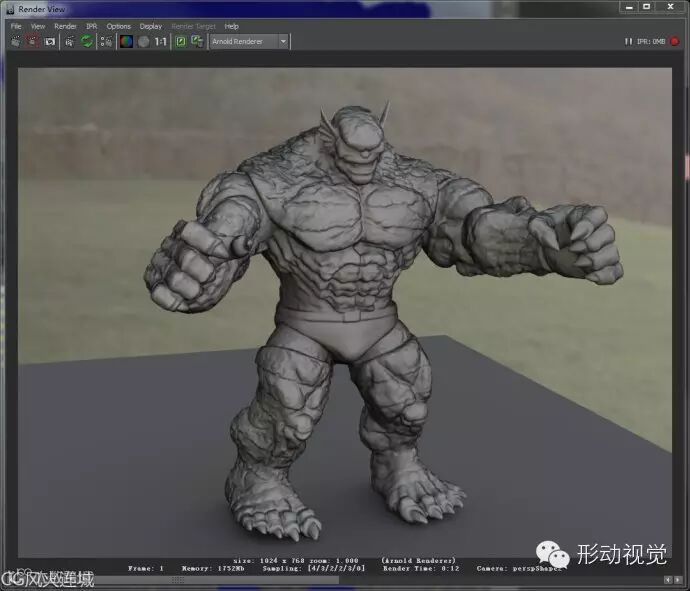
Task: Pause the IPR tuning
Action: 628,42
